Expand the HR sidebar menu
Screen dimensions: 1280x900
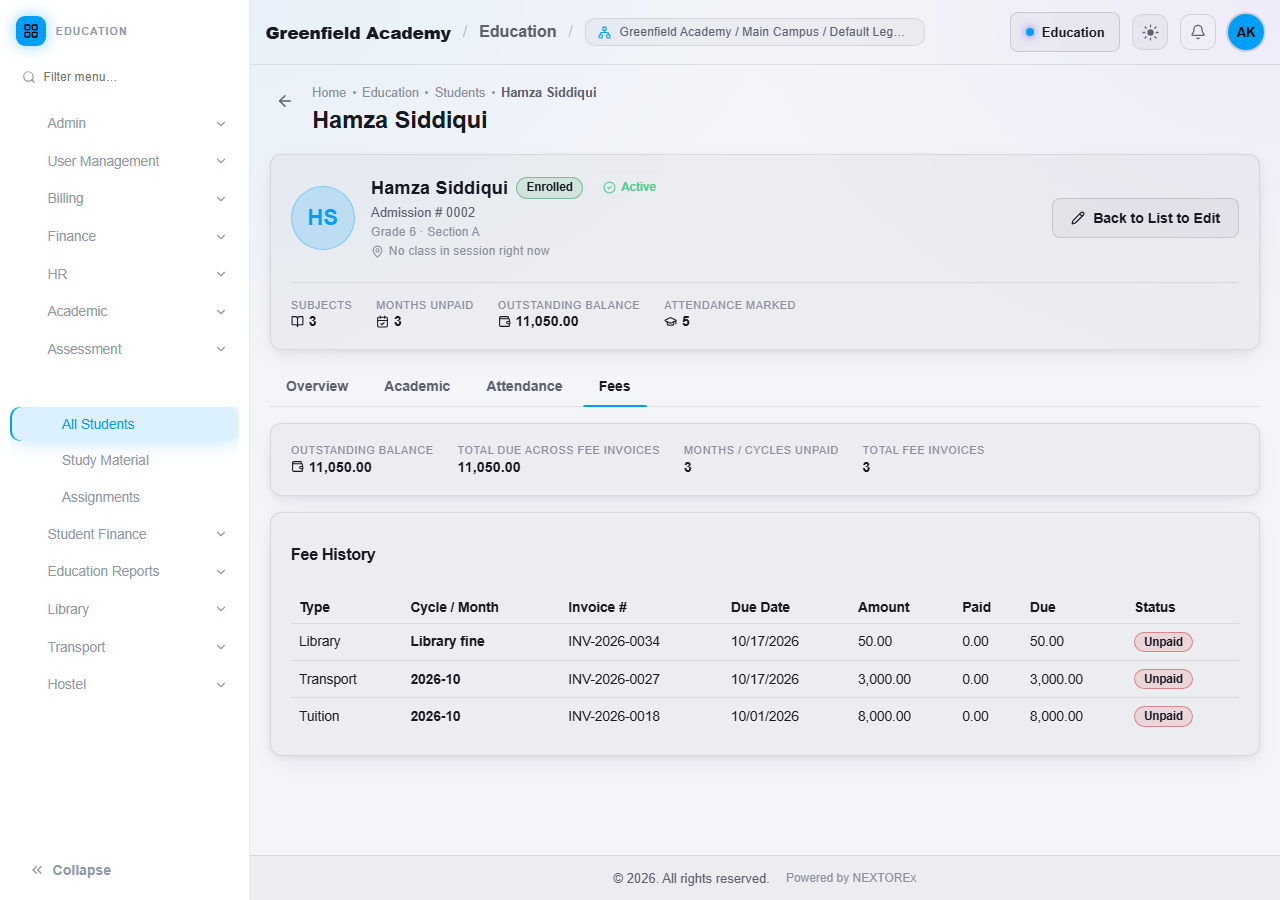[137, 274]
